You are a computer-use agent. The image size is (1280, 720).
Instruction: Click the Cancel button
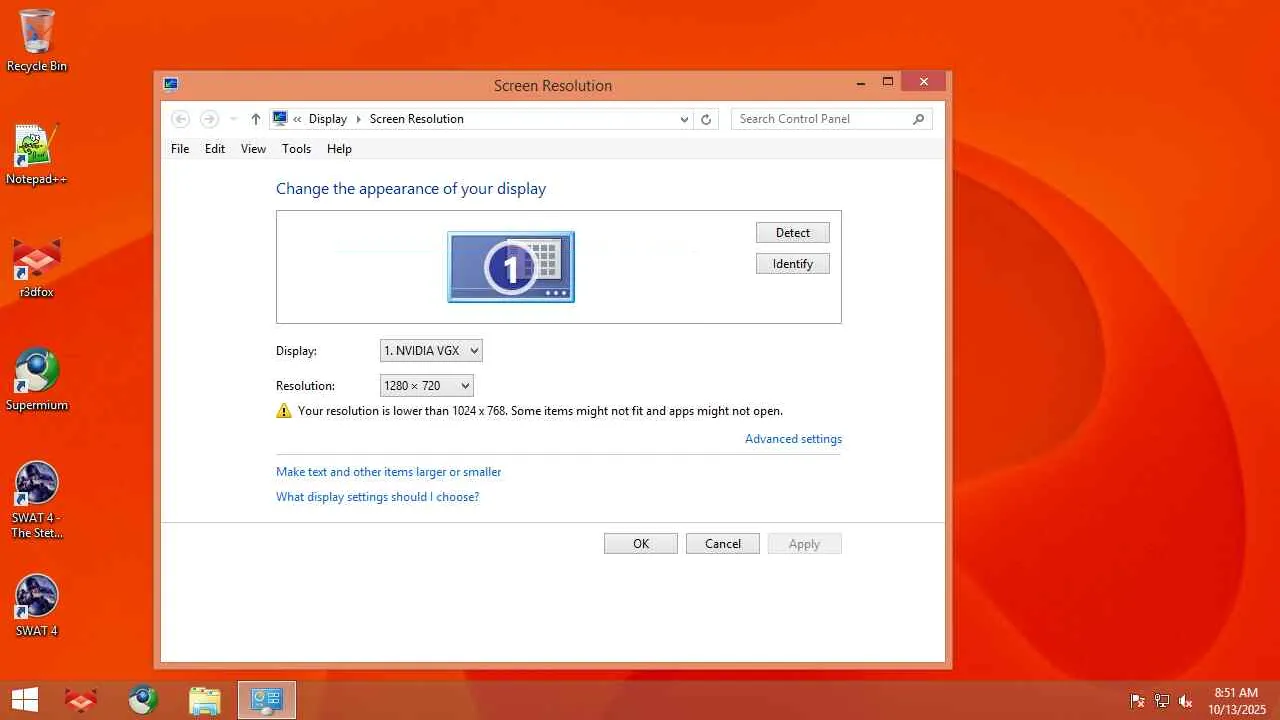[x=723, y=544]
